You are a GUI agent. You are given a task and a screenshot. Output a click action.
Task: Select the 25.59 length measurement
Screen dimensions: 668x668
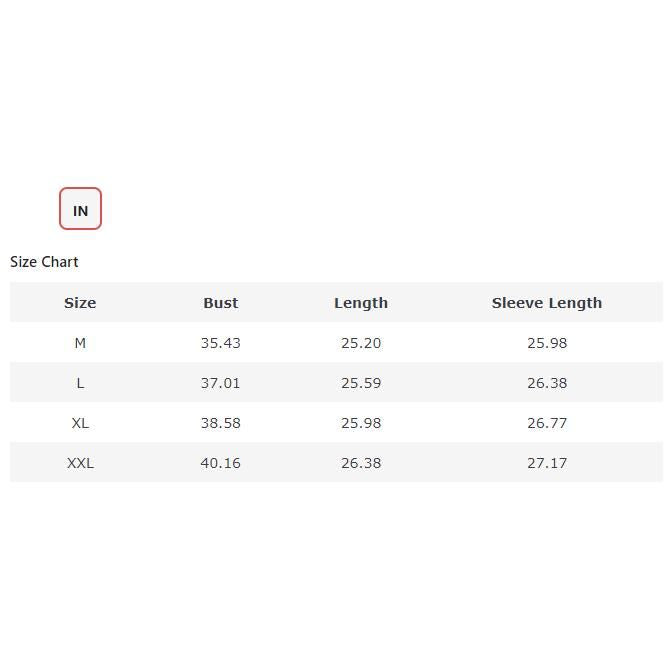click(360, 383)
